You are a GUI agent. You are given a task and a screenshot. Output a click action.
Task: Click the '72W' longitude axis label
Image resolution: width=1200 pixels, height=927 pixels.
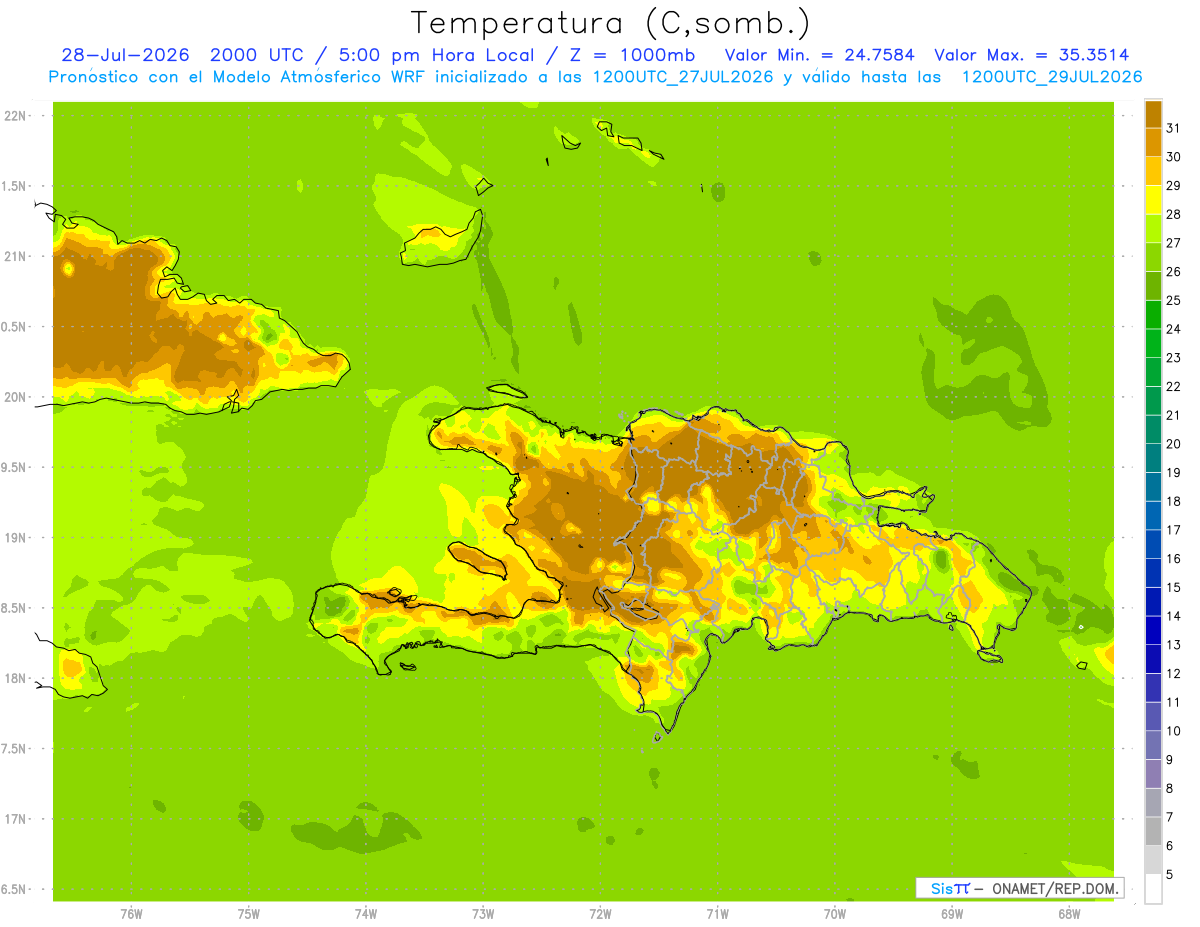600,914
